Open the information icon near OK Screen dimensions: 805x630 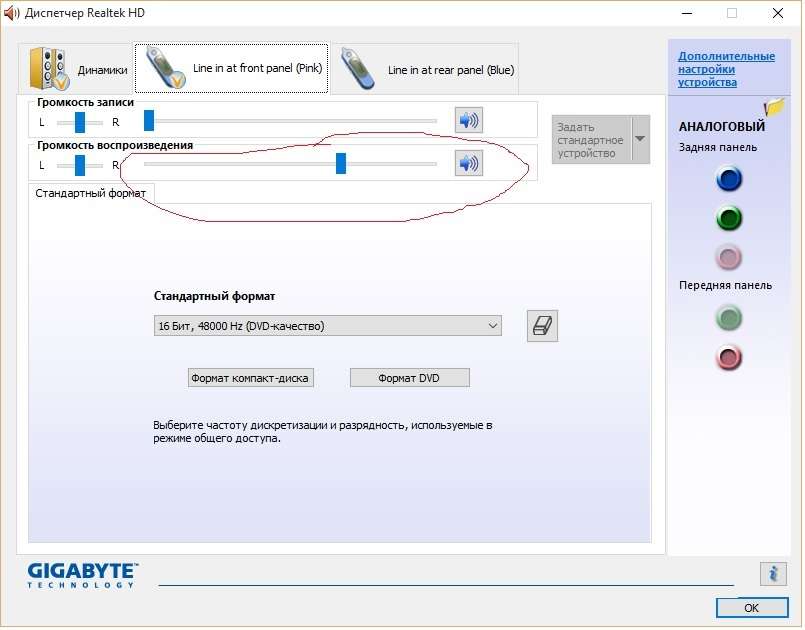pos(773,573)
